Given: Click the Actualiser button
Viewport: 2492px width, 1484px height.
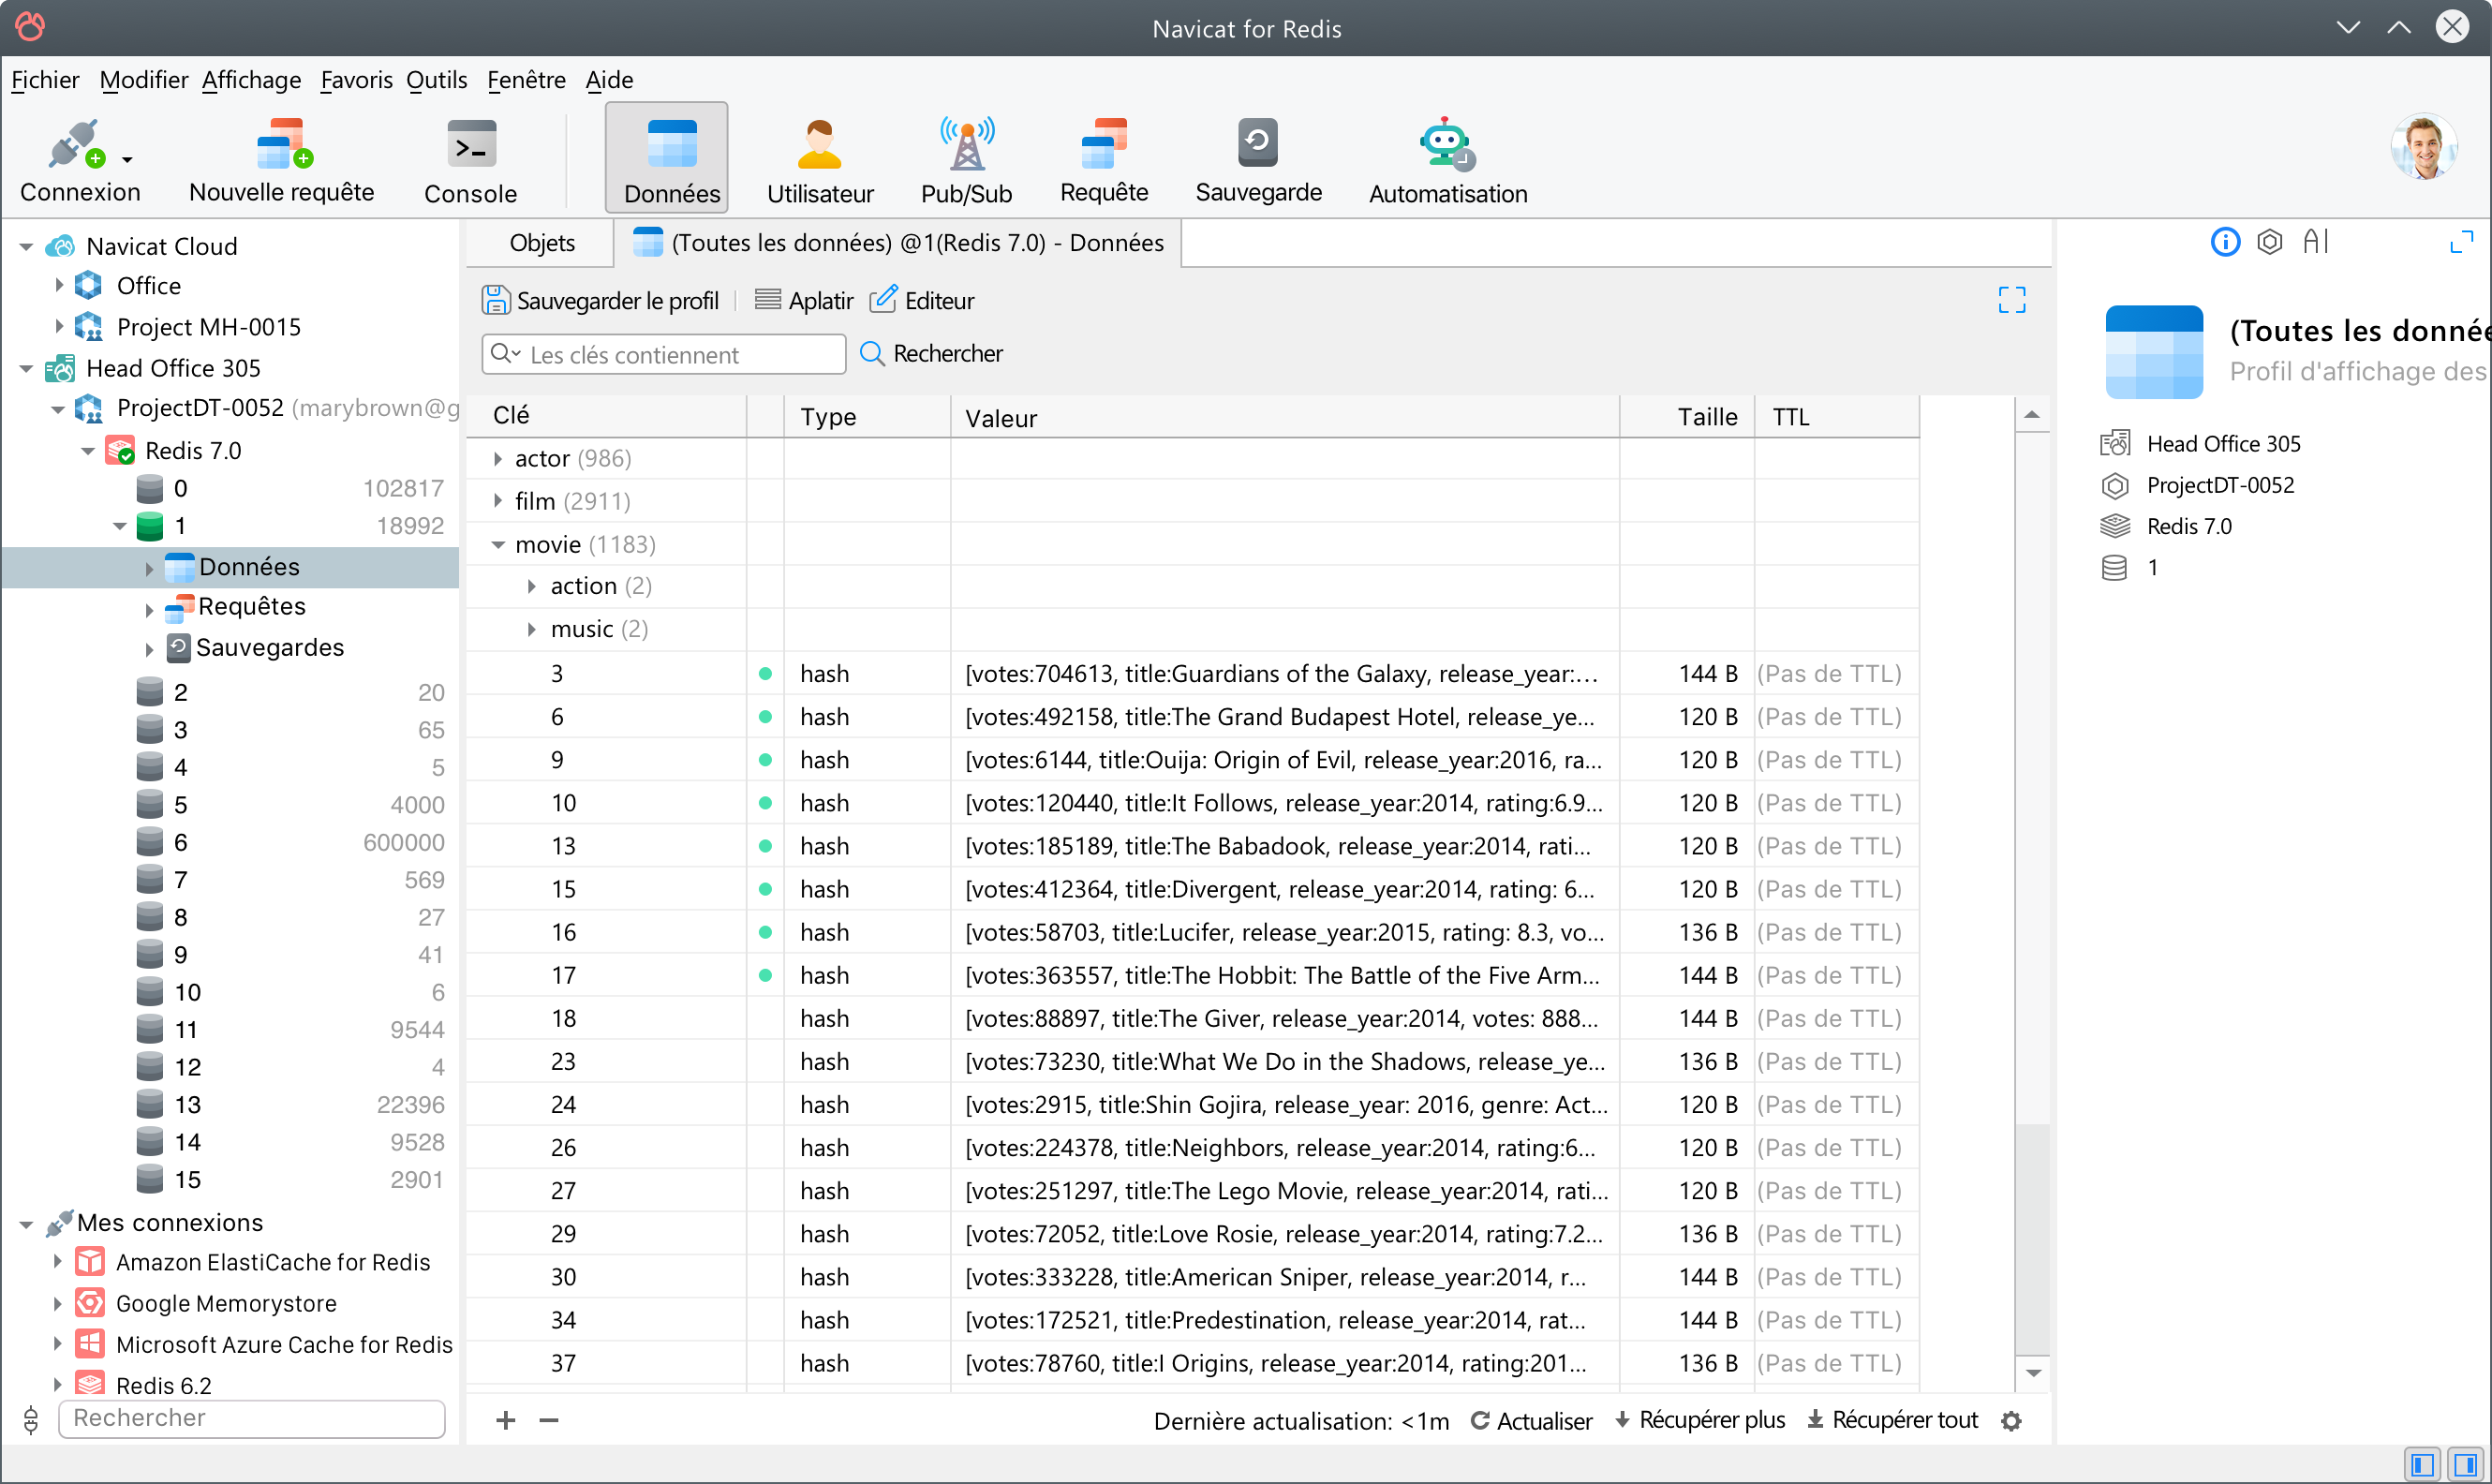Looking at the screenshot, I should pos(1530,1421).
